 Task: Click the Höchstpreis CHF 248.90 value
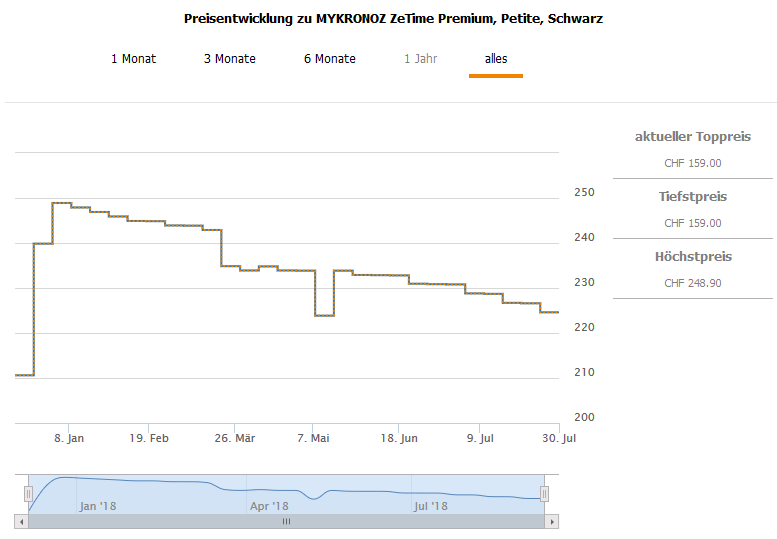pos(693,283)
